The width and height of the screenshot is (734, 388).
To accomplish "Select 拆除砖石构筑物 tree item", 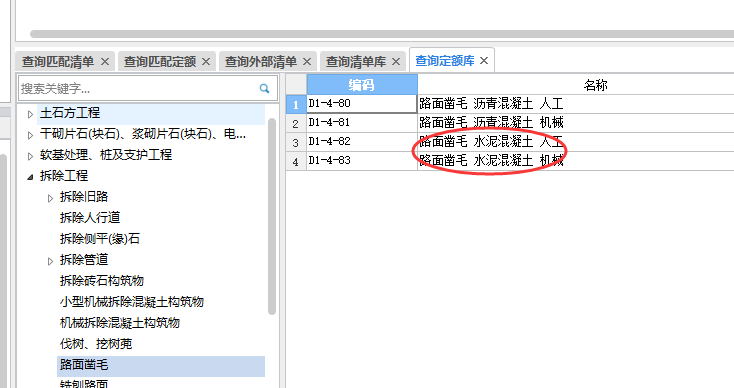I will tap(102, 281).
